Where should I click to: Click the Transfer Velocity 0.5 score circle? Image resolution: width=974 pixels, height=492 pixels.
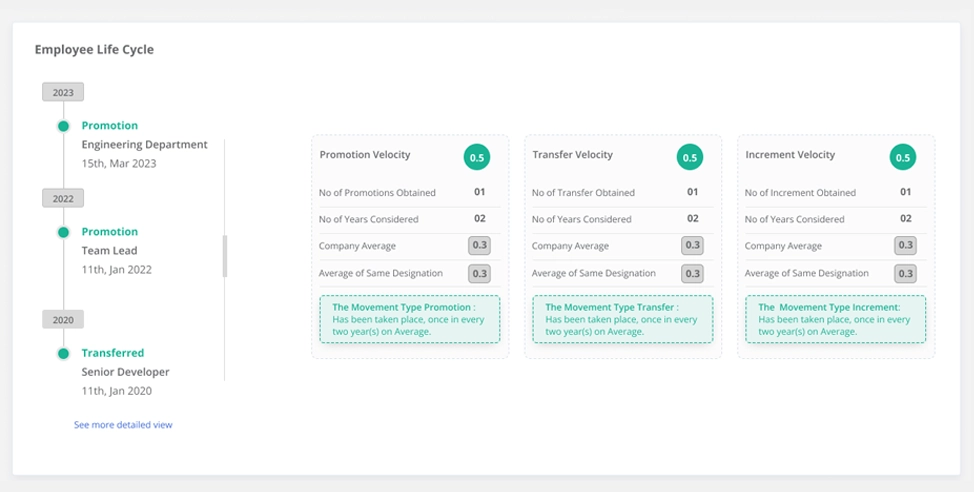pos(690,157)
